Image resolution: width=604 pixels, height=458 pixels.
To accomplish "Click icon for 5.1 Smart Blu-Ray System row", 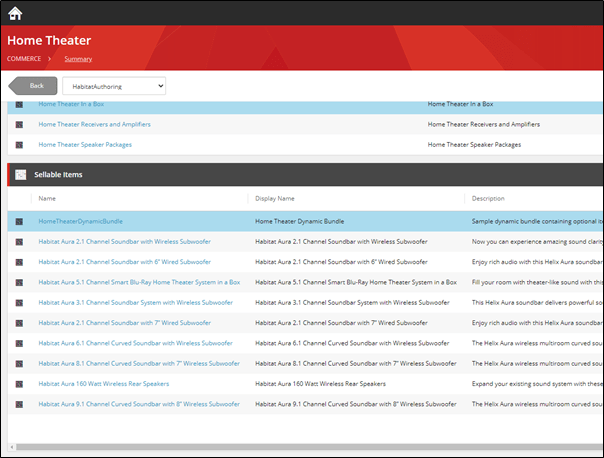I will click(19, 283).
